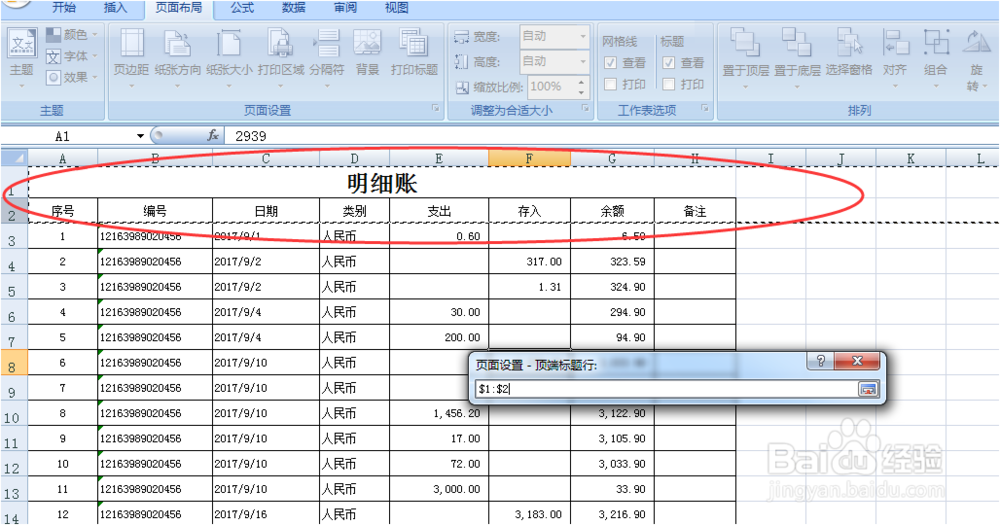Click the 缩放比例 100% field
This screenshot has width=1000, height=525.
(x=552, y=86)
